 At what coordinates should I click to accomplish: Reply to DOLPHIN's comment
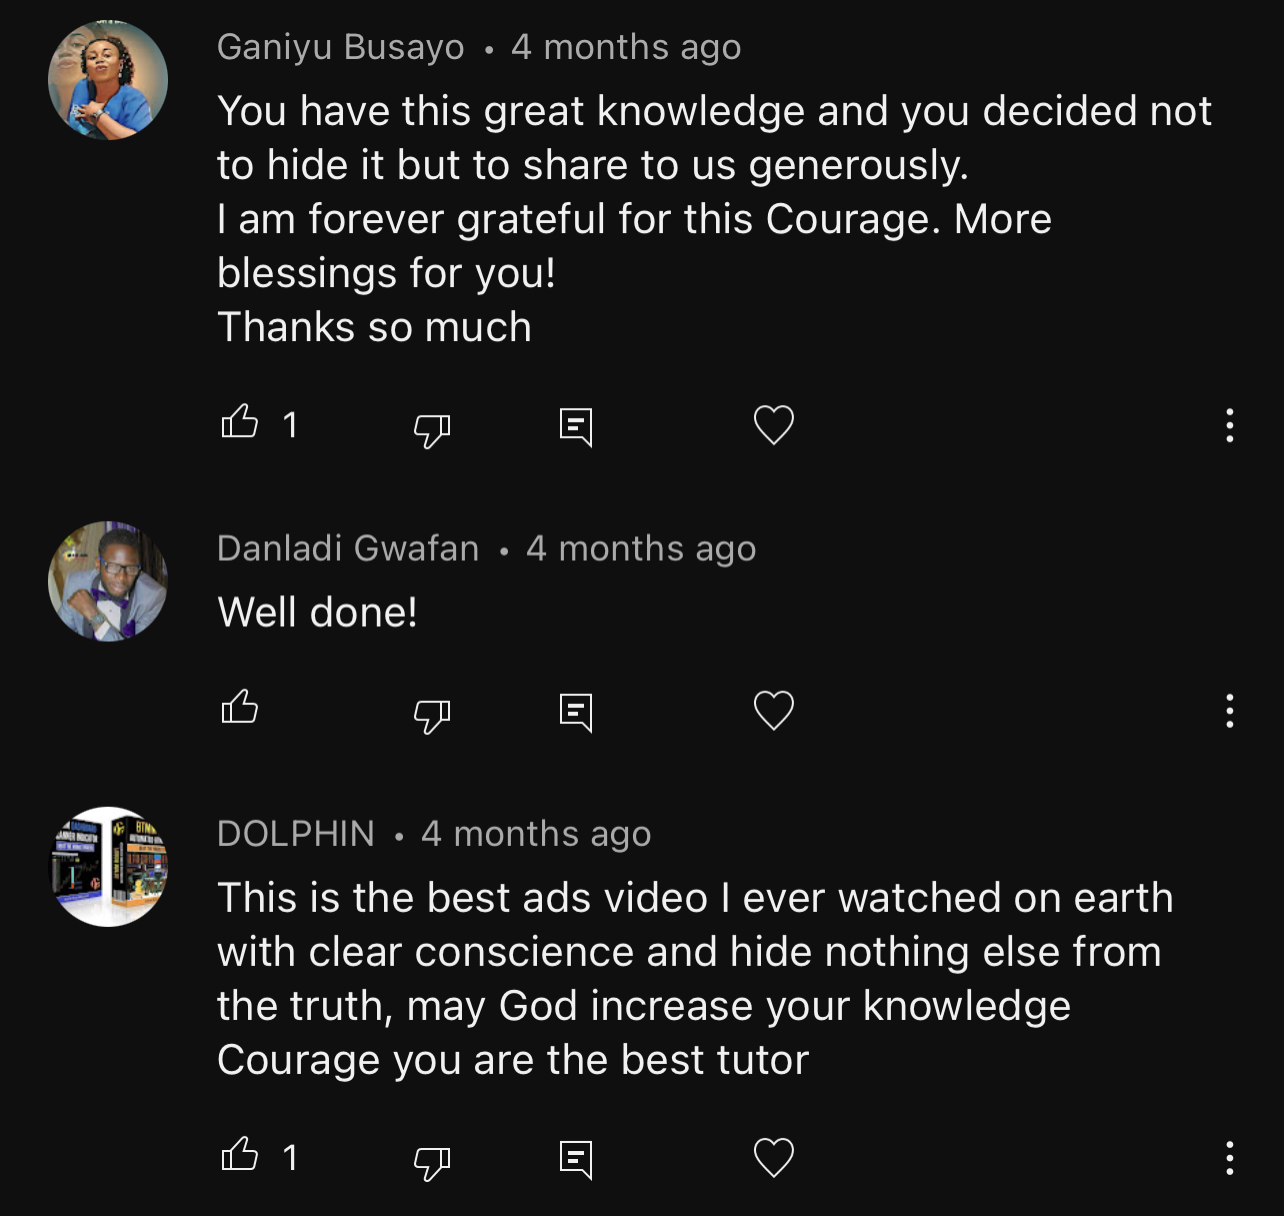(x=575, y=1159)
